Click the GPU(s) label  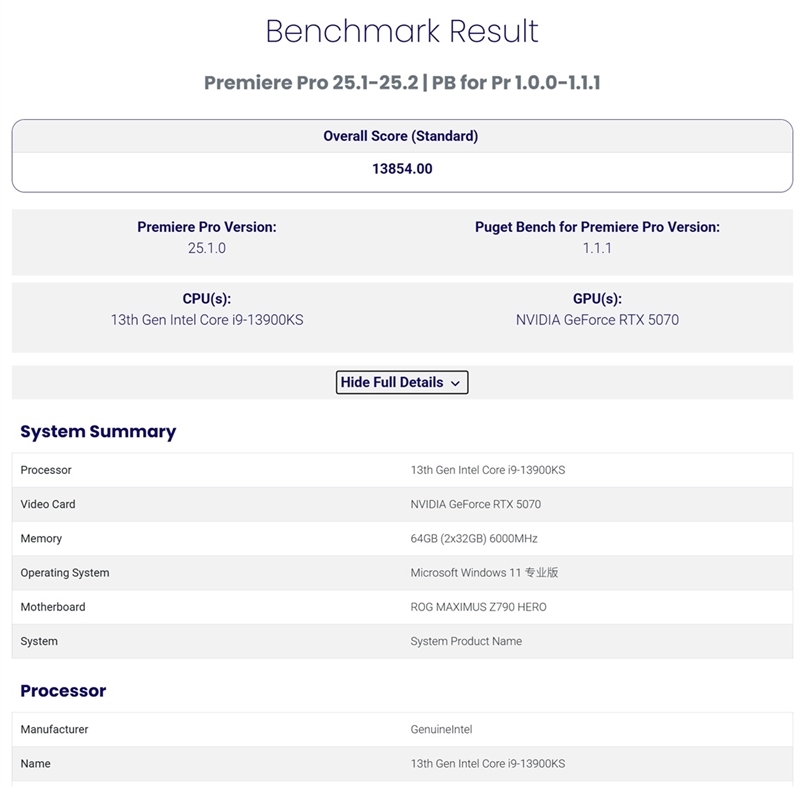[597, 299]
